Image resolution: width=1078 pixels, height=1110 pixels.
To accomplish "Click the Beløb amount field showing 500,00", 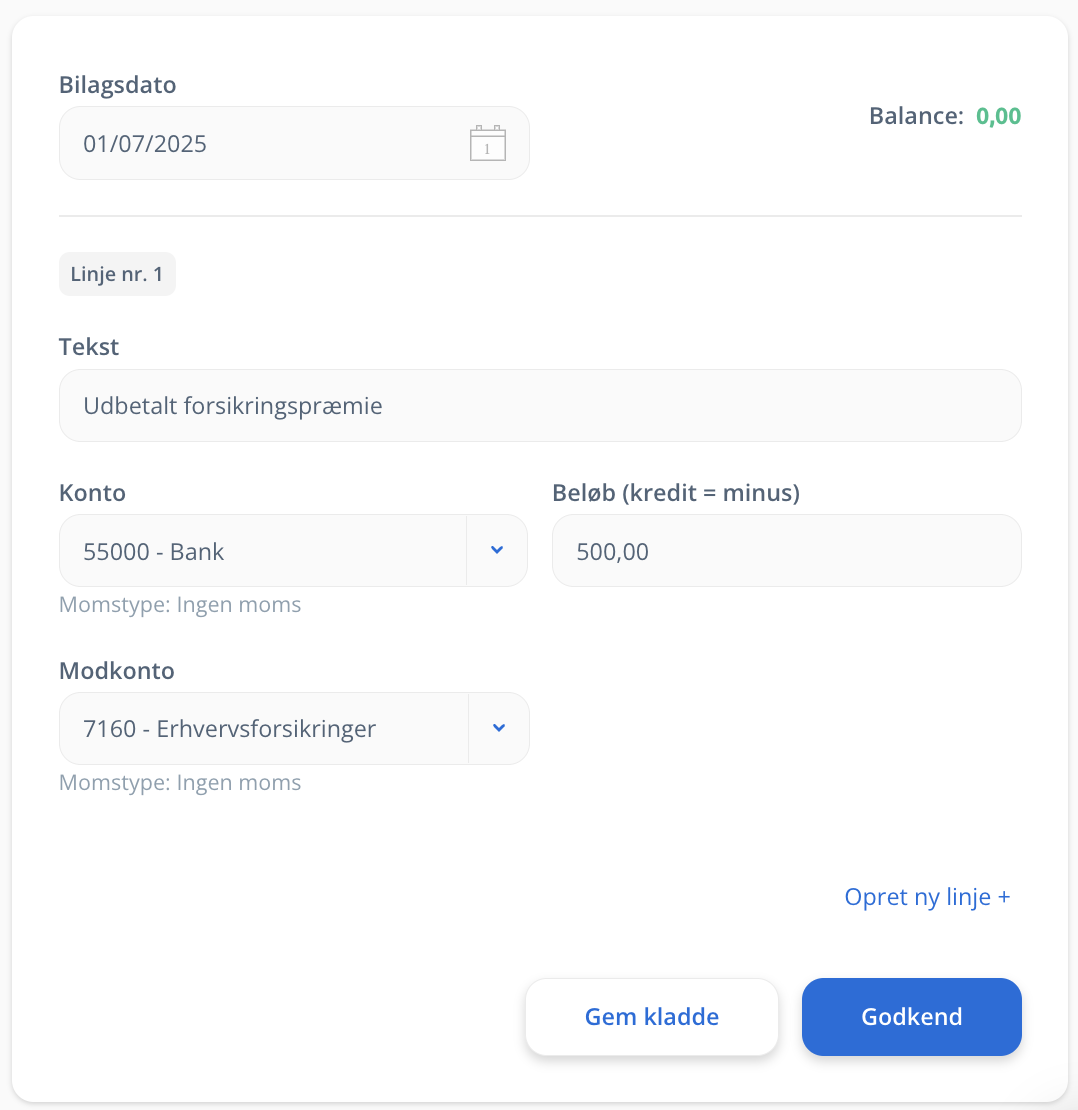I will coord(786,550).
